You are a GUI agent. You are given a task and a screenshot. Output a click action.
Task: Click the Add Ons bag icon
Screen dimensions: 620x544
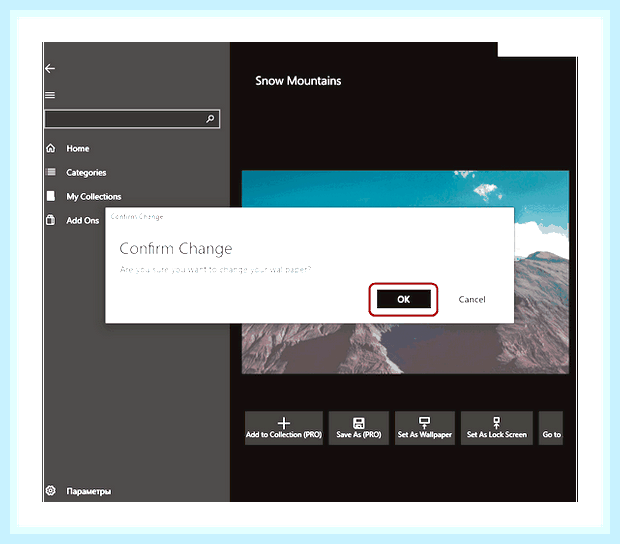pyautogui.click(x=51, y=220)
